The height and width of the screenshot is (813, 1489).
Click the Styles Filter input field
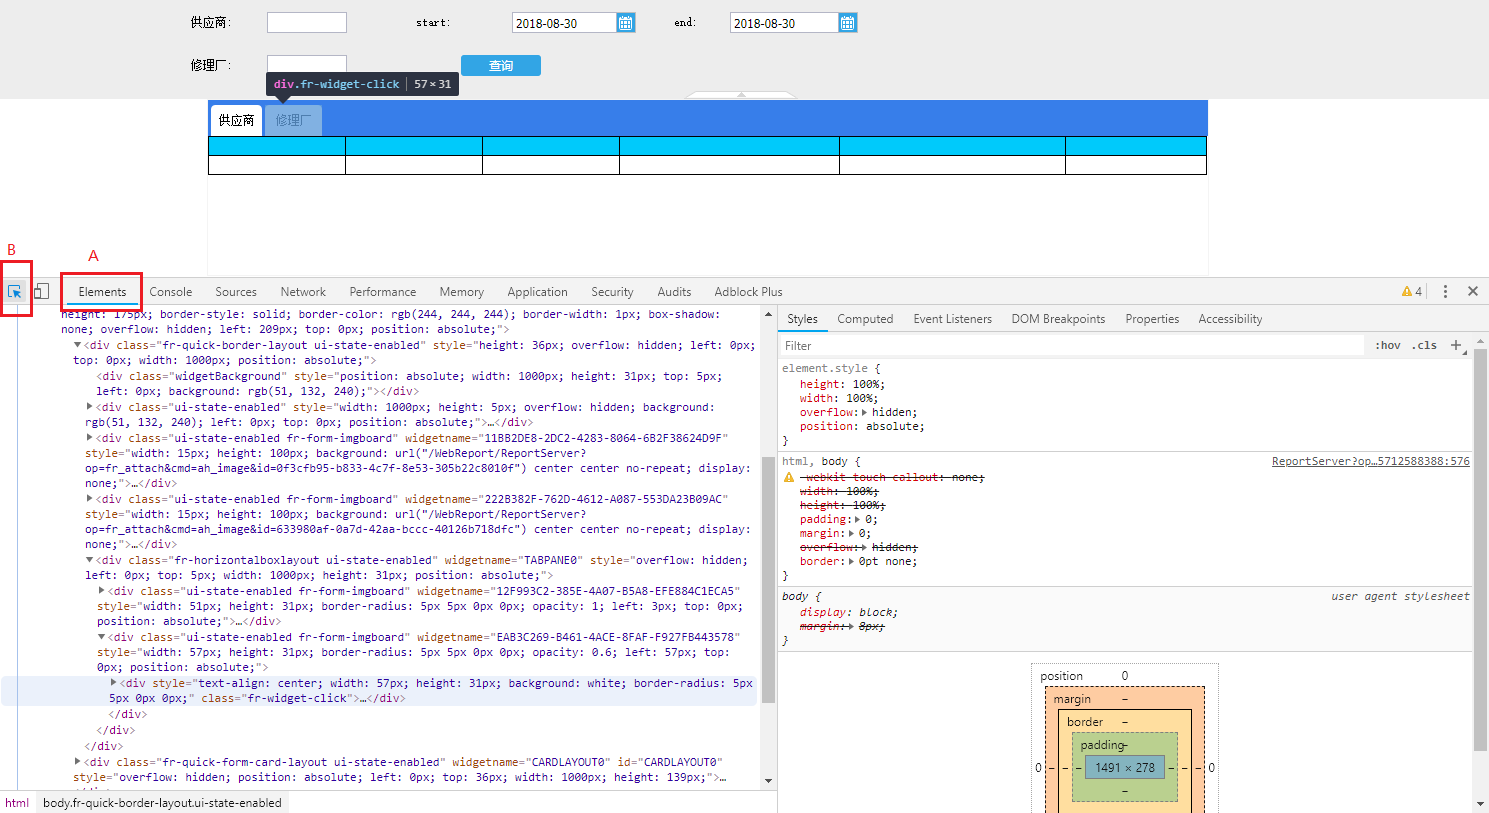(1070, 346)
